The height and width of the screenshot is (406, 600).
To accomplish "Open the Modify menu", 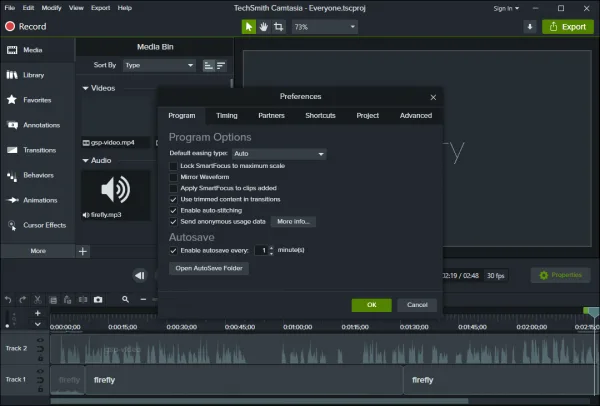I will point(51,8).
